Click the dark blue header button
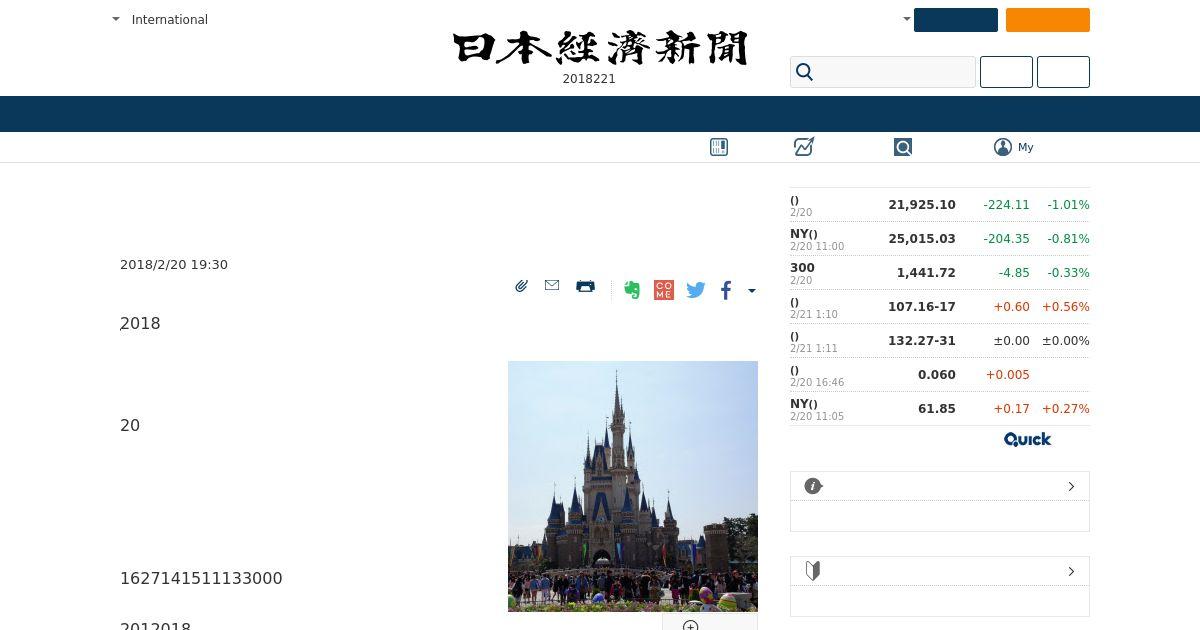 (x=956, y=20)
